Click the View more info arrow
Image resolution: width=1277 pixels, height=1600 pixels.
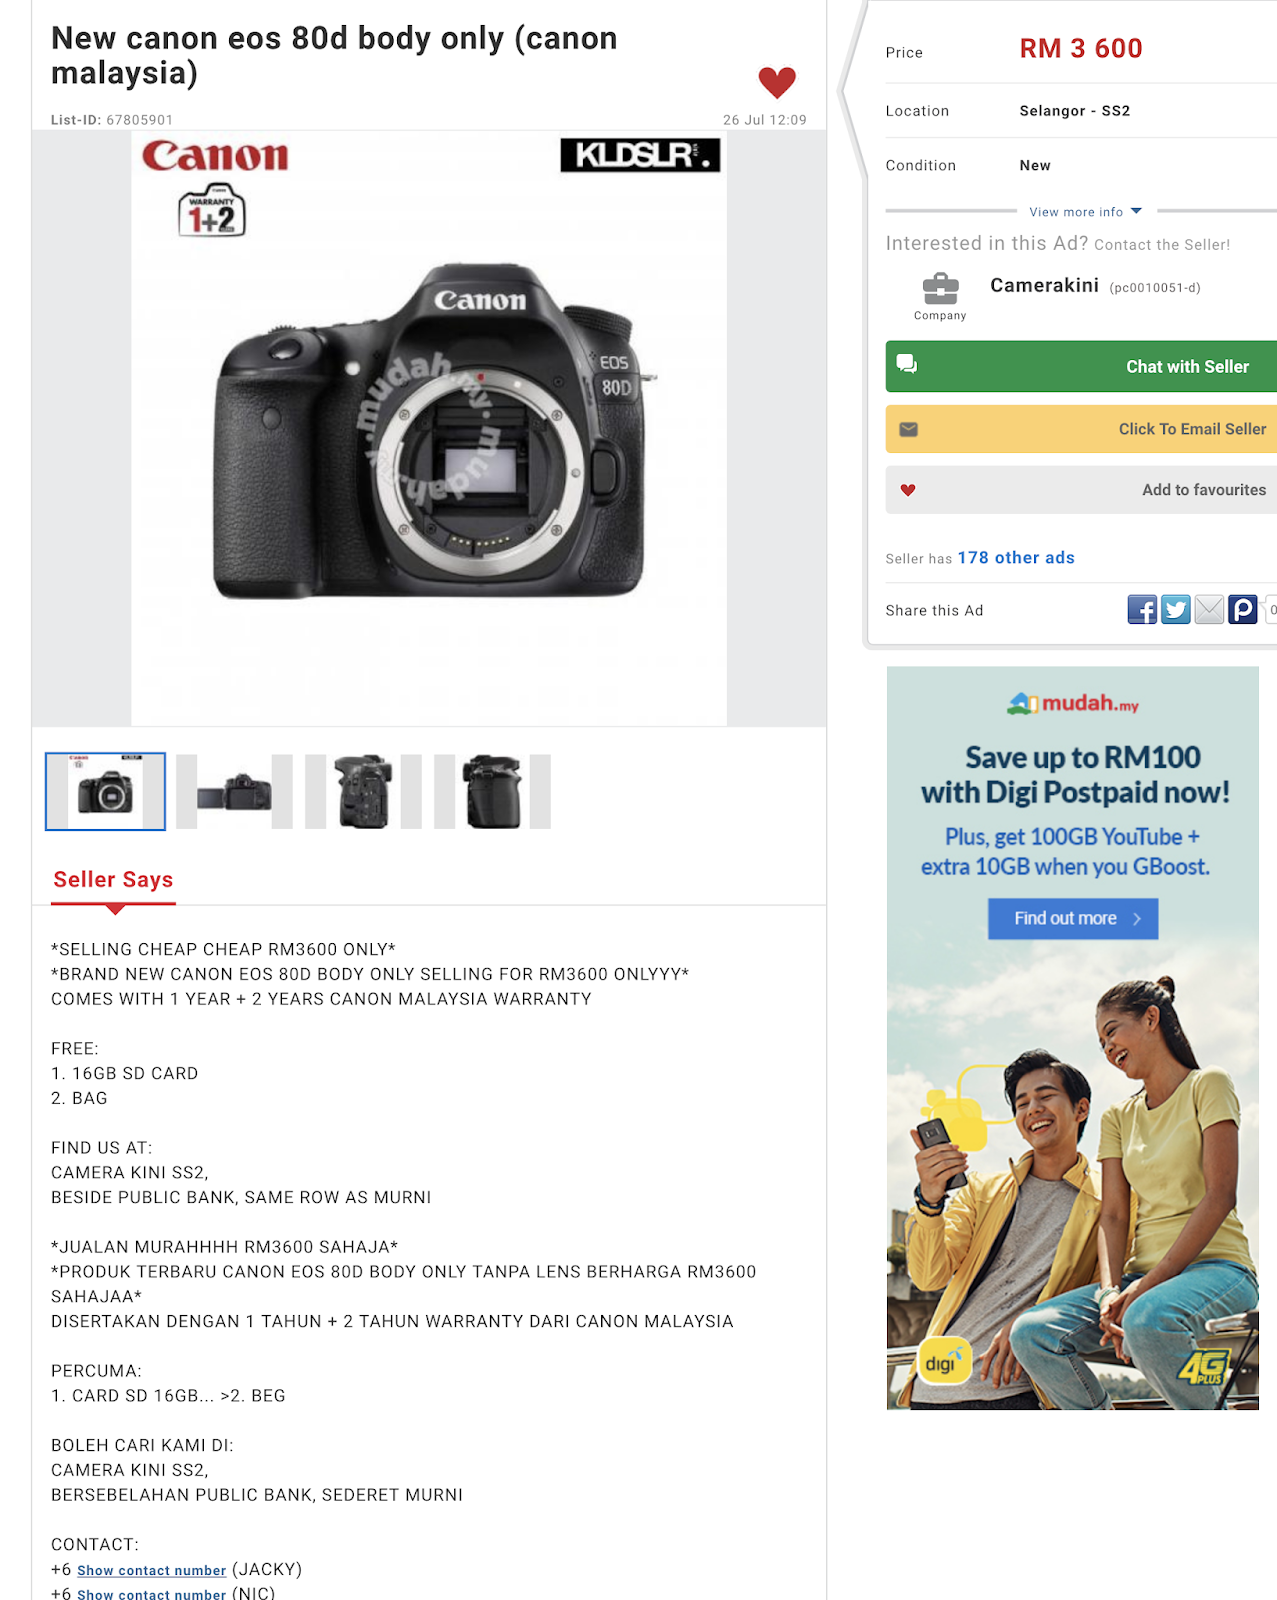(x=1136, y=211)
